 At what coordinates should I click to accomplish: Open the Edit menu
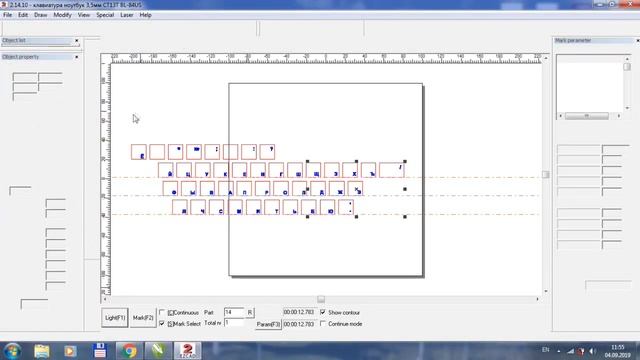tap(23, 15)
